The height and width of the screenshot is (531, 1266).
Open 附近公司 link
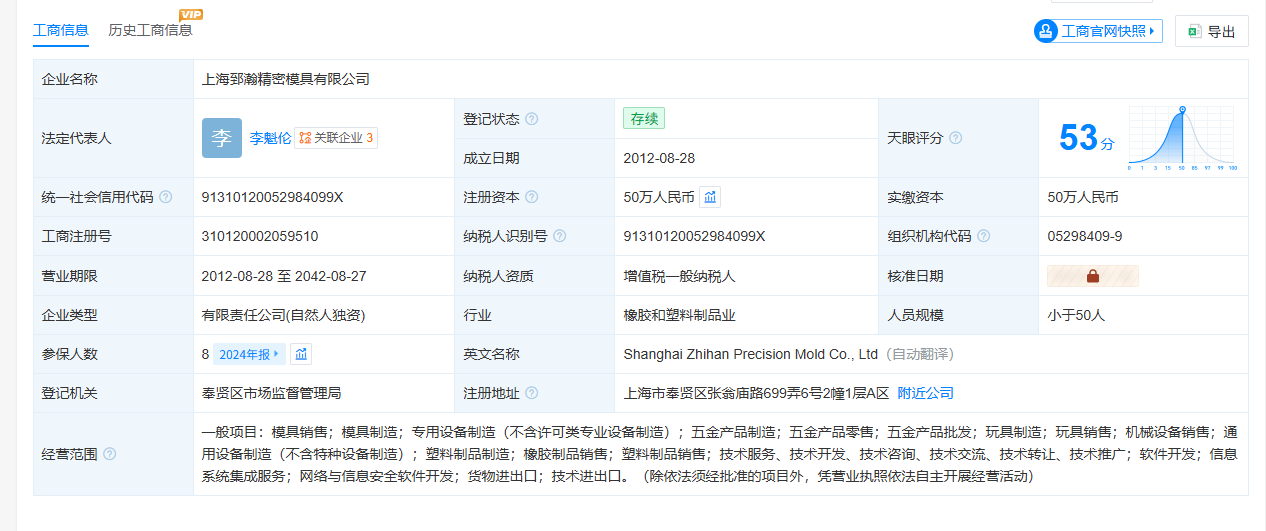coord(925,393)
